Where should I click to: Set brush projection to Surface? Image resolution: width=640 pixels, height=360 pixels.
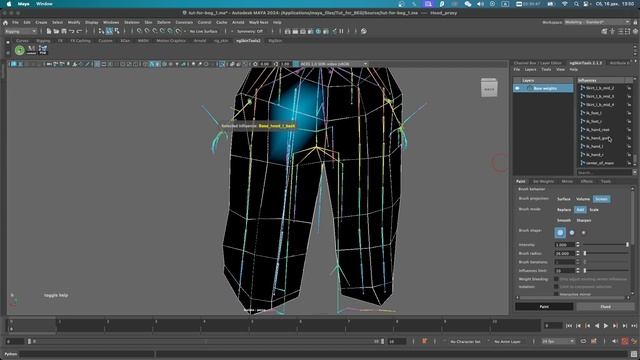(x=564, y=199)
